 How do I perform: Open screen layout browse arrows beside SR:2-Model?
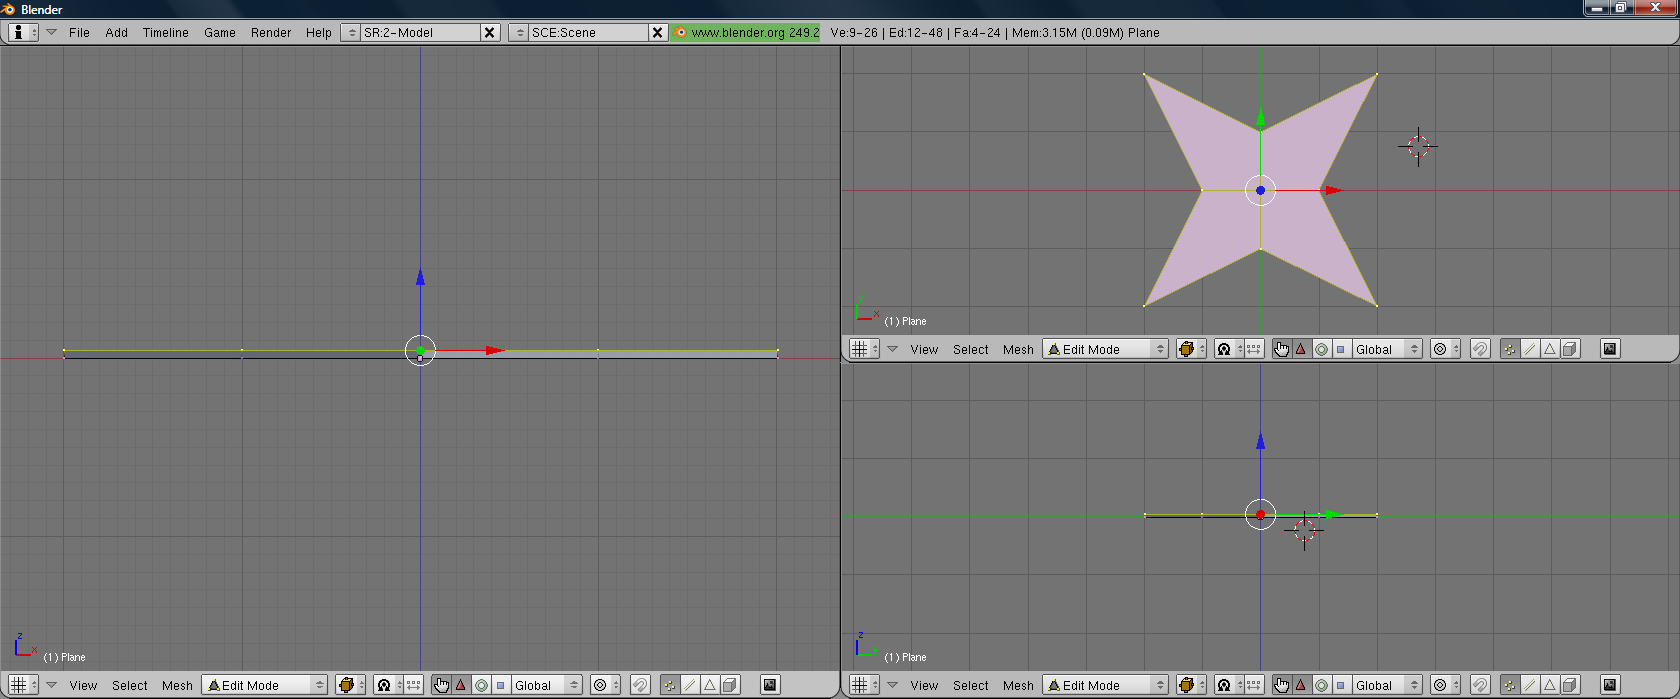351,32
